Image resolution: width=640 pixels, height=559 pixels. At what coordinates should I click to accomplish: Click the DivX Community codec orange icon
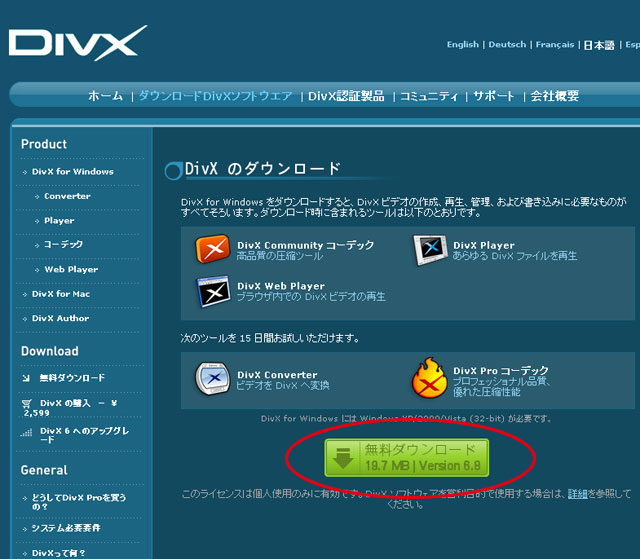212,248
